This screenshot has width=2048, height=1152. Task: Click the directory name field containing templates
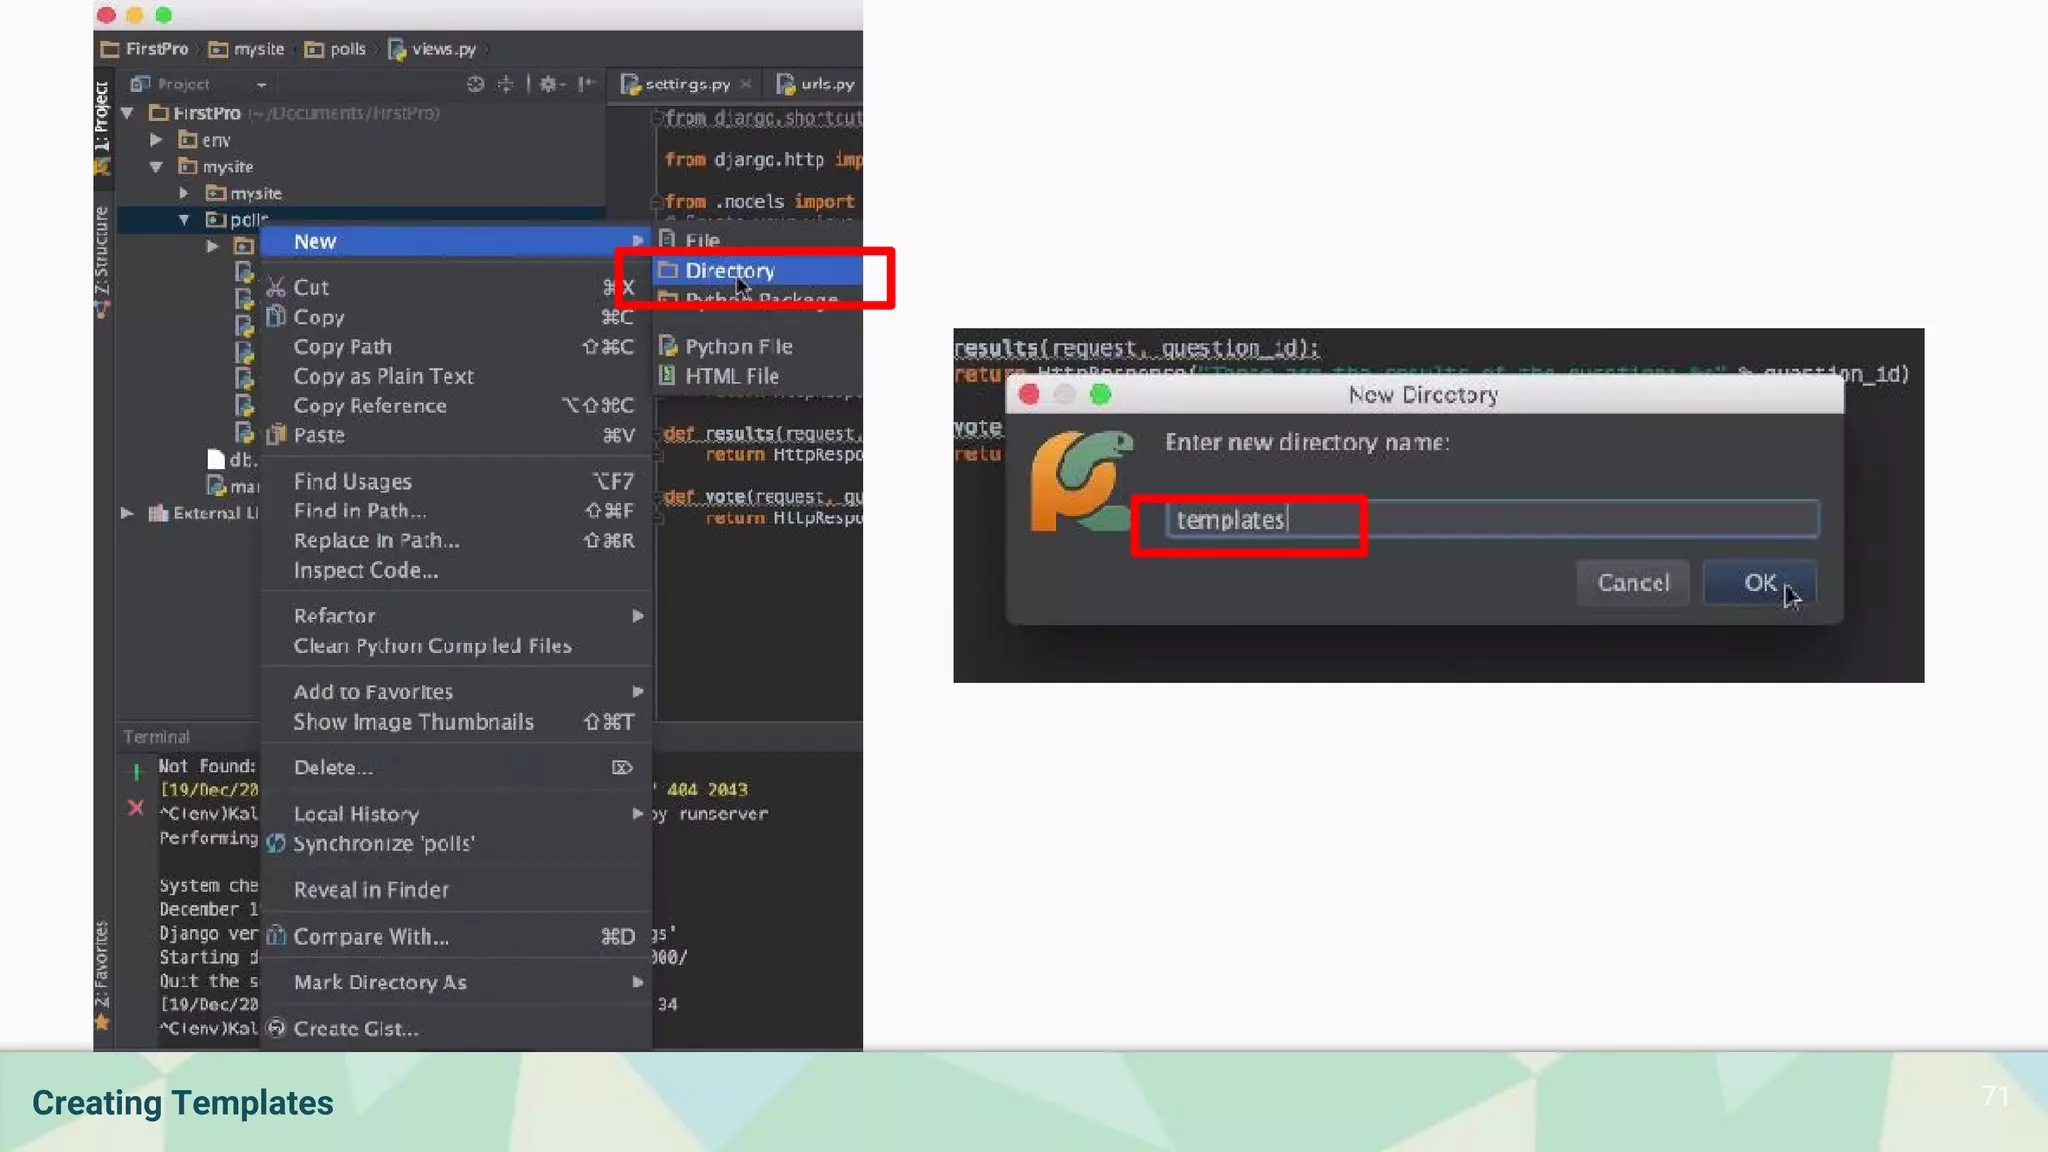[x=1492, y=520]
